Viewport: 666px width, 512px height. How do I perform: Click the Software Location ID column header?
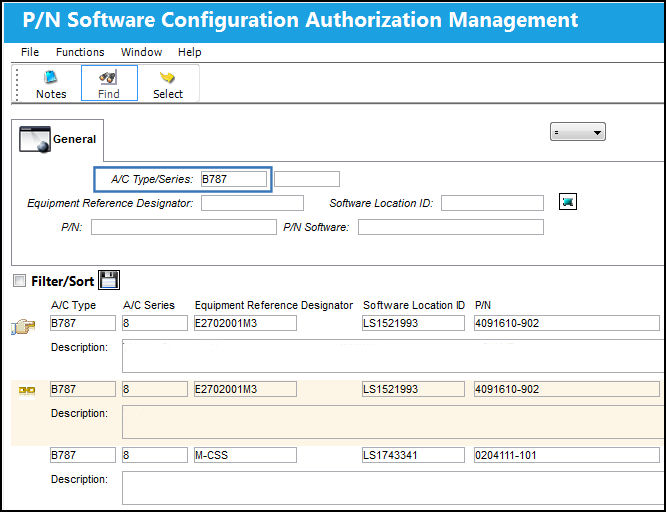point(414,305)
